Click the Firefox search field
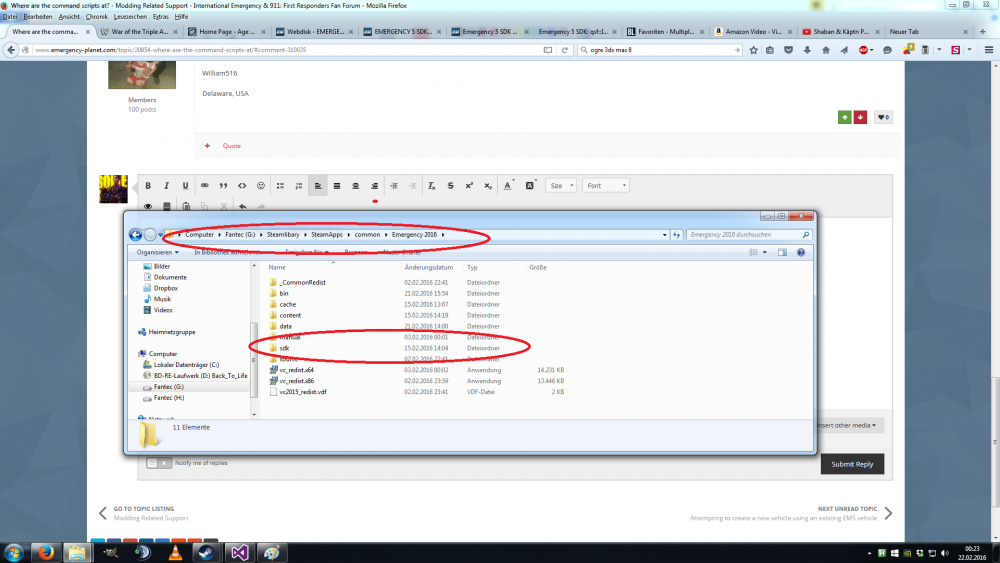 tap(660, 50)
